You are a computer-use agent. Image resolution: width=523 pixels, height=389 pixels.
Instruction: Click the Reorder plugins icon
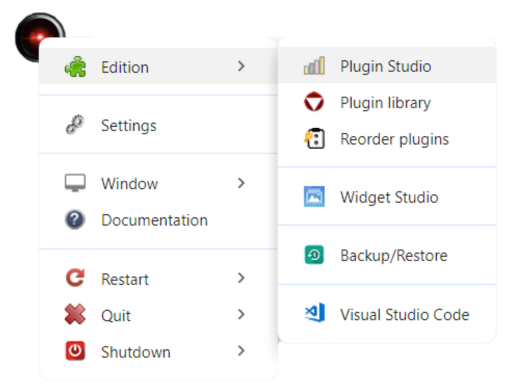314,138
